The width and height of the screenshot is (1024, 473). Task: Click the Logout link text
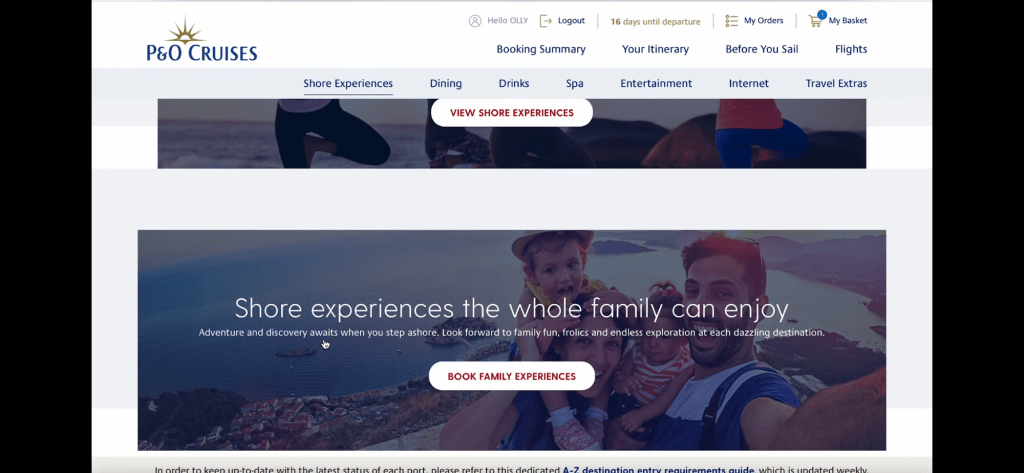[x=571, y=21]
